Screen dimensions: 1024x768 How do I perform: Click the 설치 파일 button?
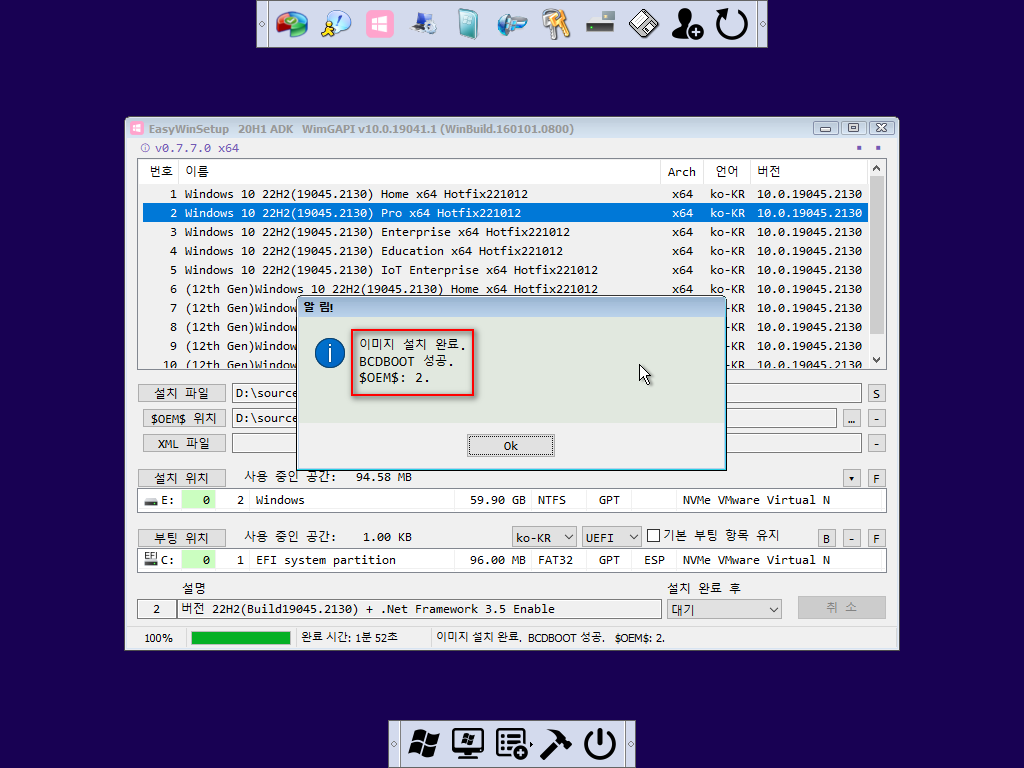click(182, 393)
